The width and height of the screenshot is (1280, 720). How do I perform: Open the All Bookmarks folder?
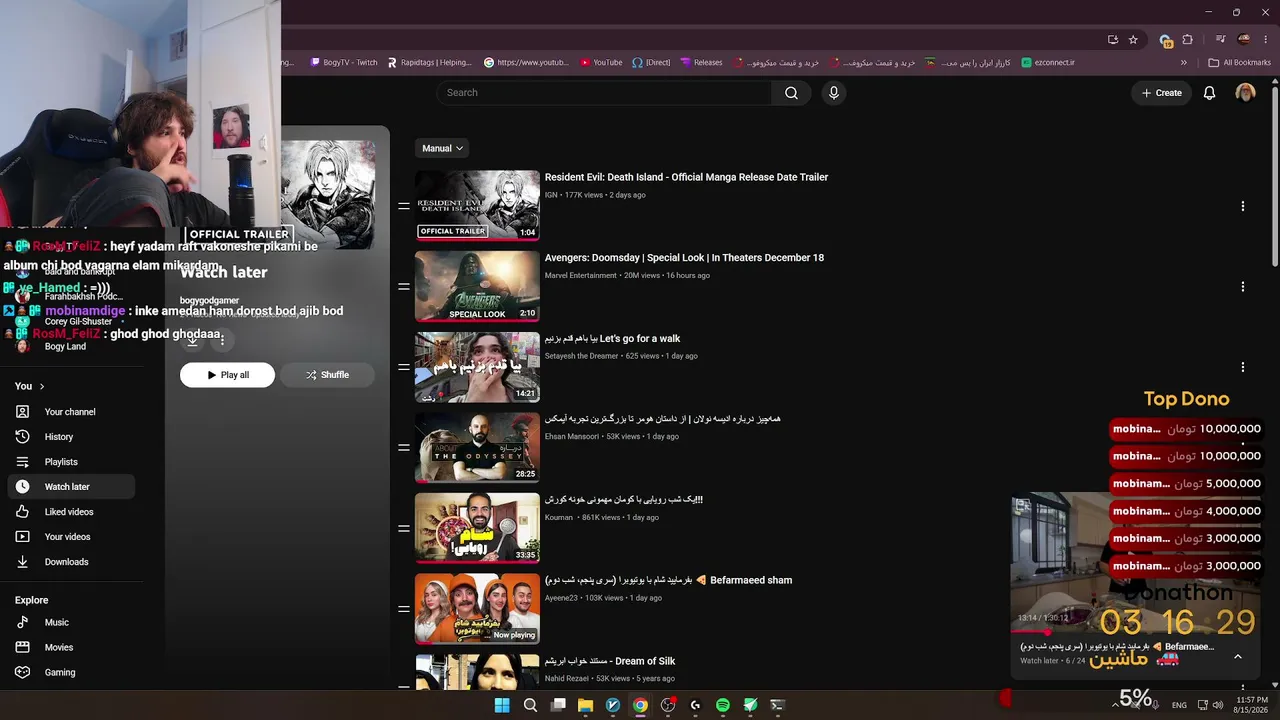point(1240,62)
